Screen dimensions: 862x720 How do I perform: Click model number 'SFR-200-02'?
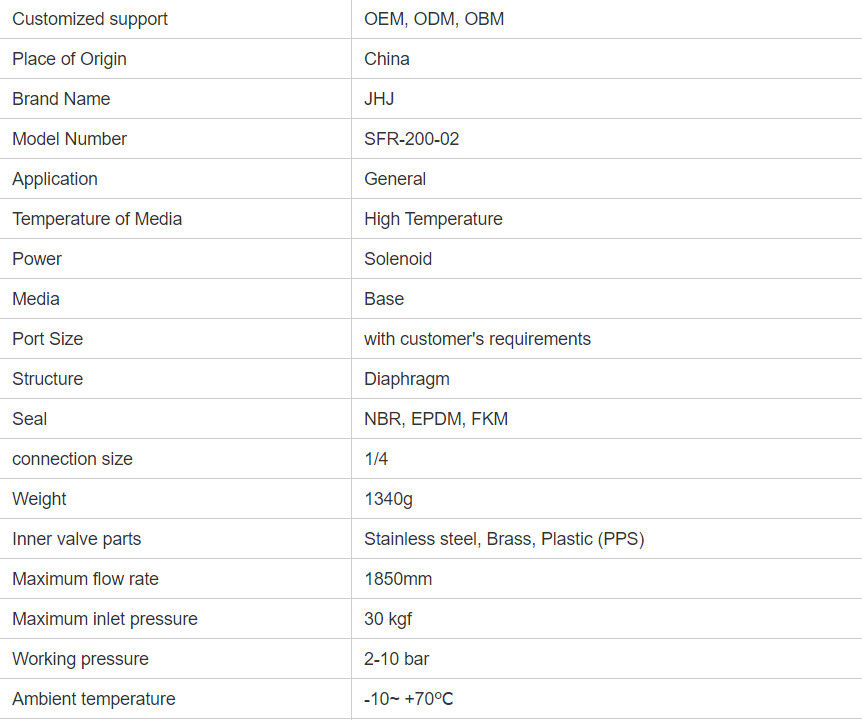(412, 139)
